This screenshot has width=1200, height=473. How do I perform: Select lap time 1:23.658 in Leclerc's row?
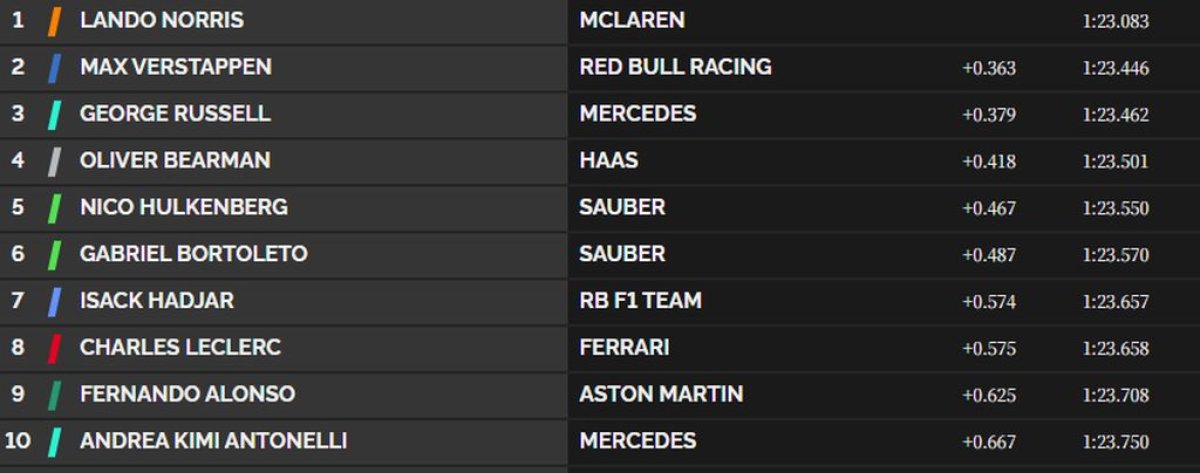[1115, 349]
